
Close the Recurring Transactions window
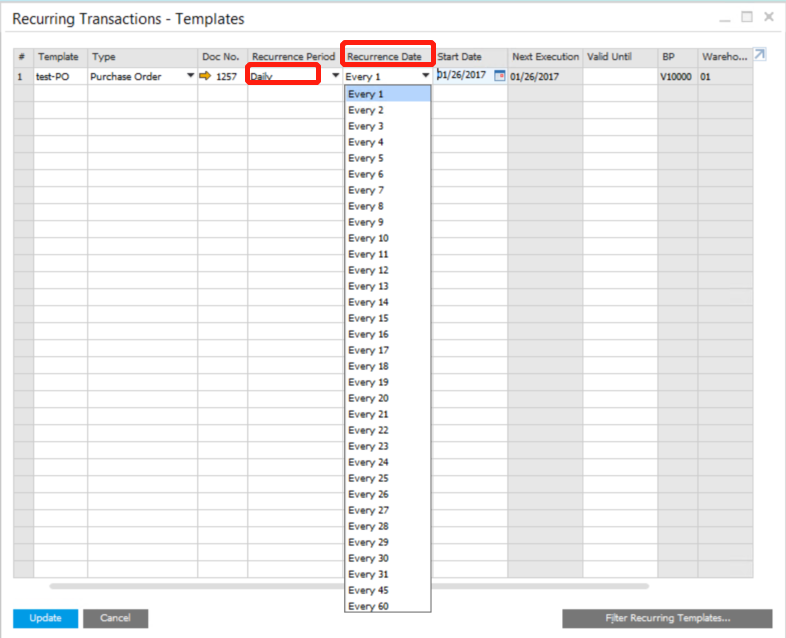pos(769,17)
